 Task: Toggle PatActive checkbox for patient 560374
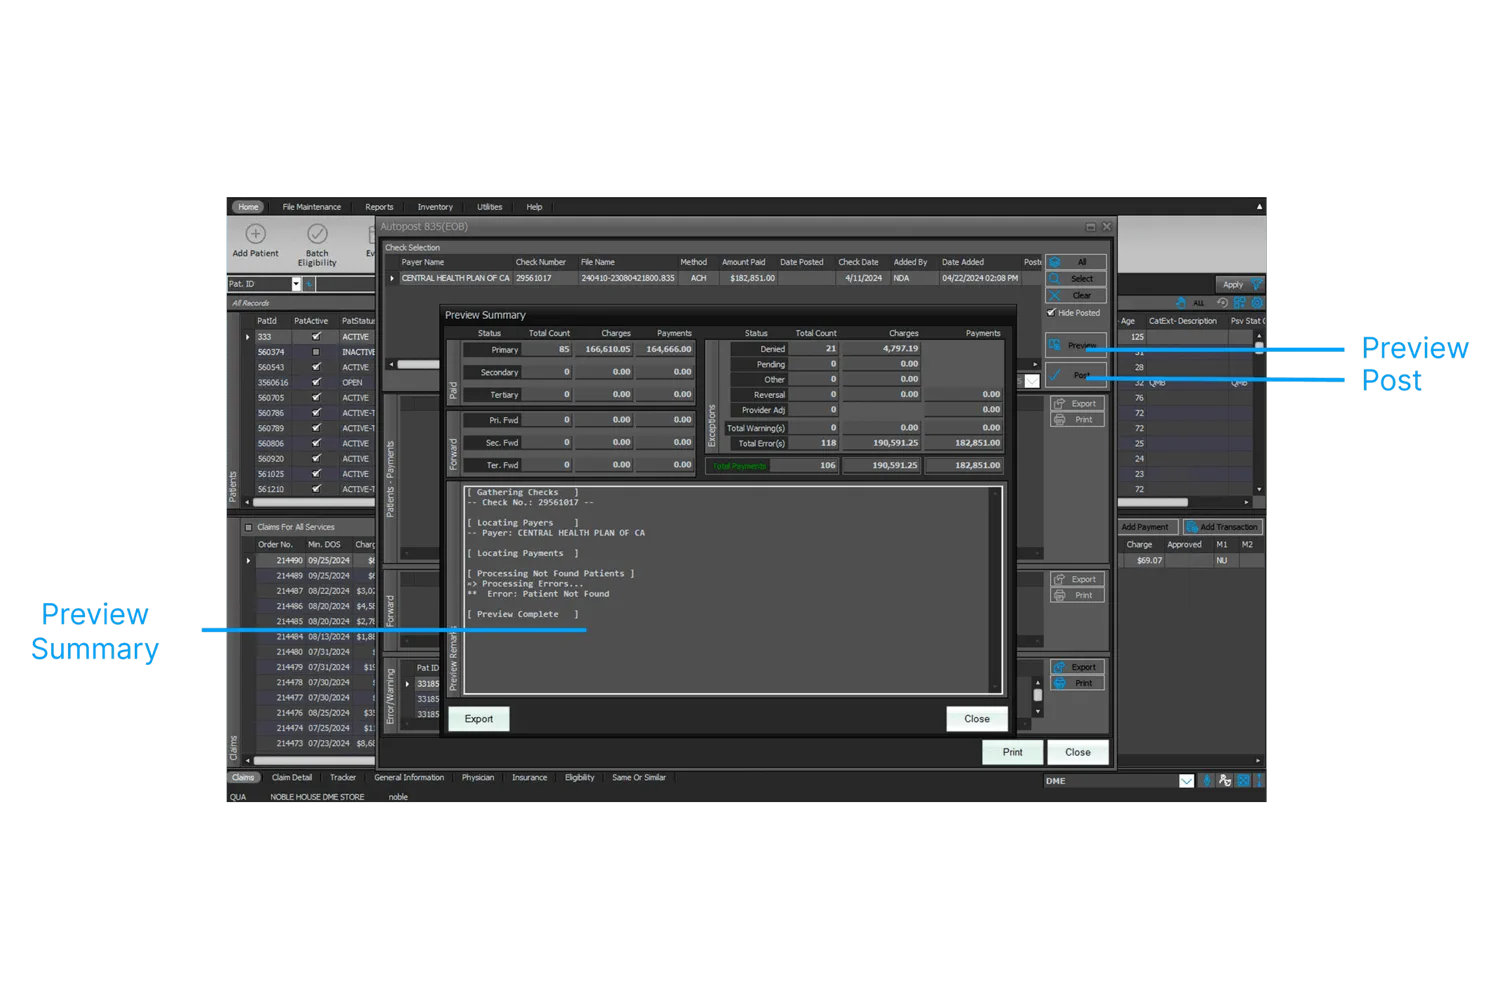pos(316,352)
